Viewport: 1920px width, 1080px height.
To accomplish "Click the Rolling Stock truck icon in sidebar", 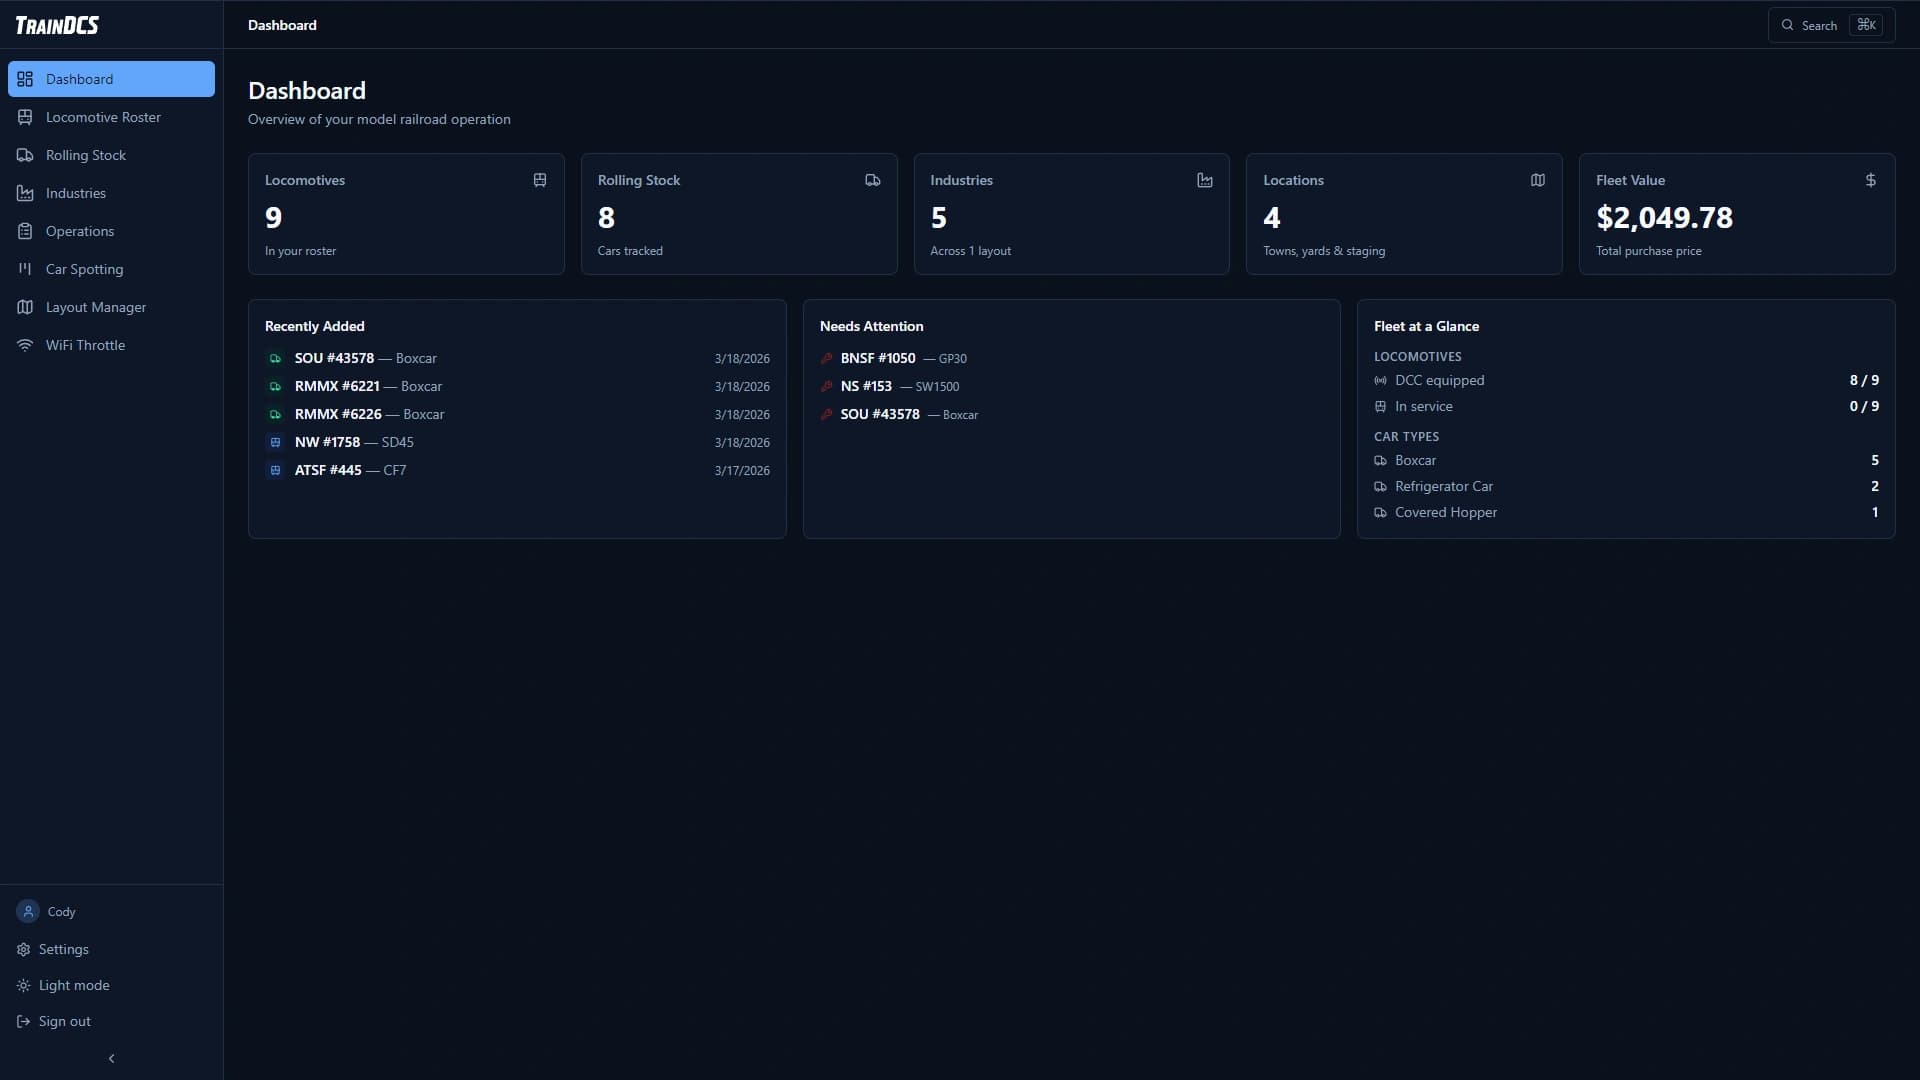I will click(x=25, y=155).
